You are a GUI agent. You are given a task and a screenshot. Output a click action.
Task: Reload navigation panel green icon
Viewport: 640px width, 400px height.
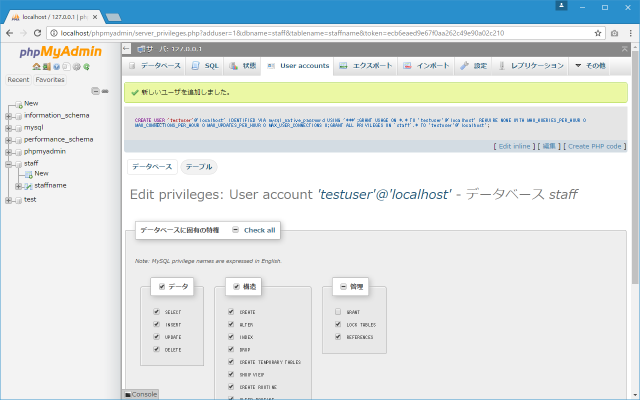[x=86, y=67]
